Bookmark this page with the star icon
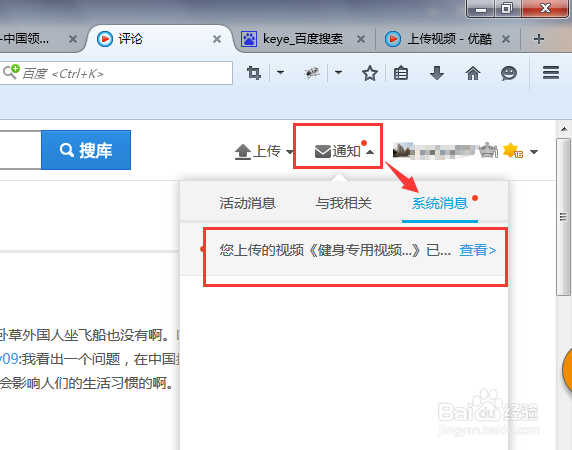Screen dimensions: 572x450 (370, 73)
